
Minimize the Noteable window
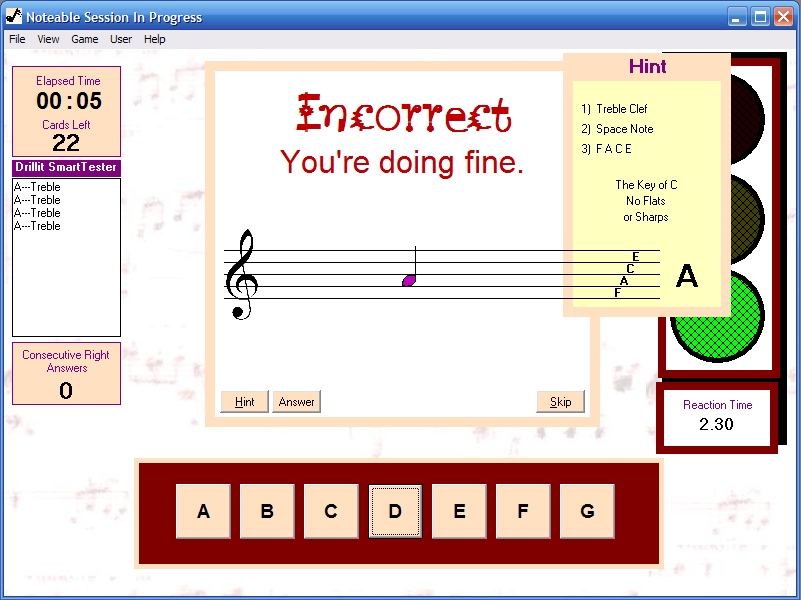pos(736,17)
